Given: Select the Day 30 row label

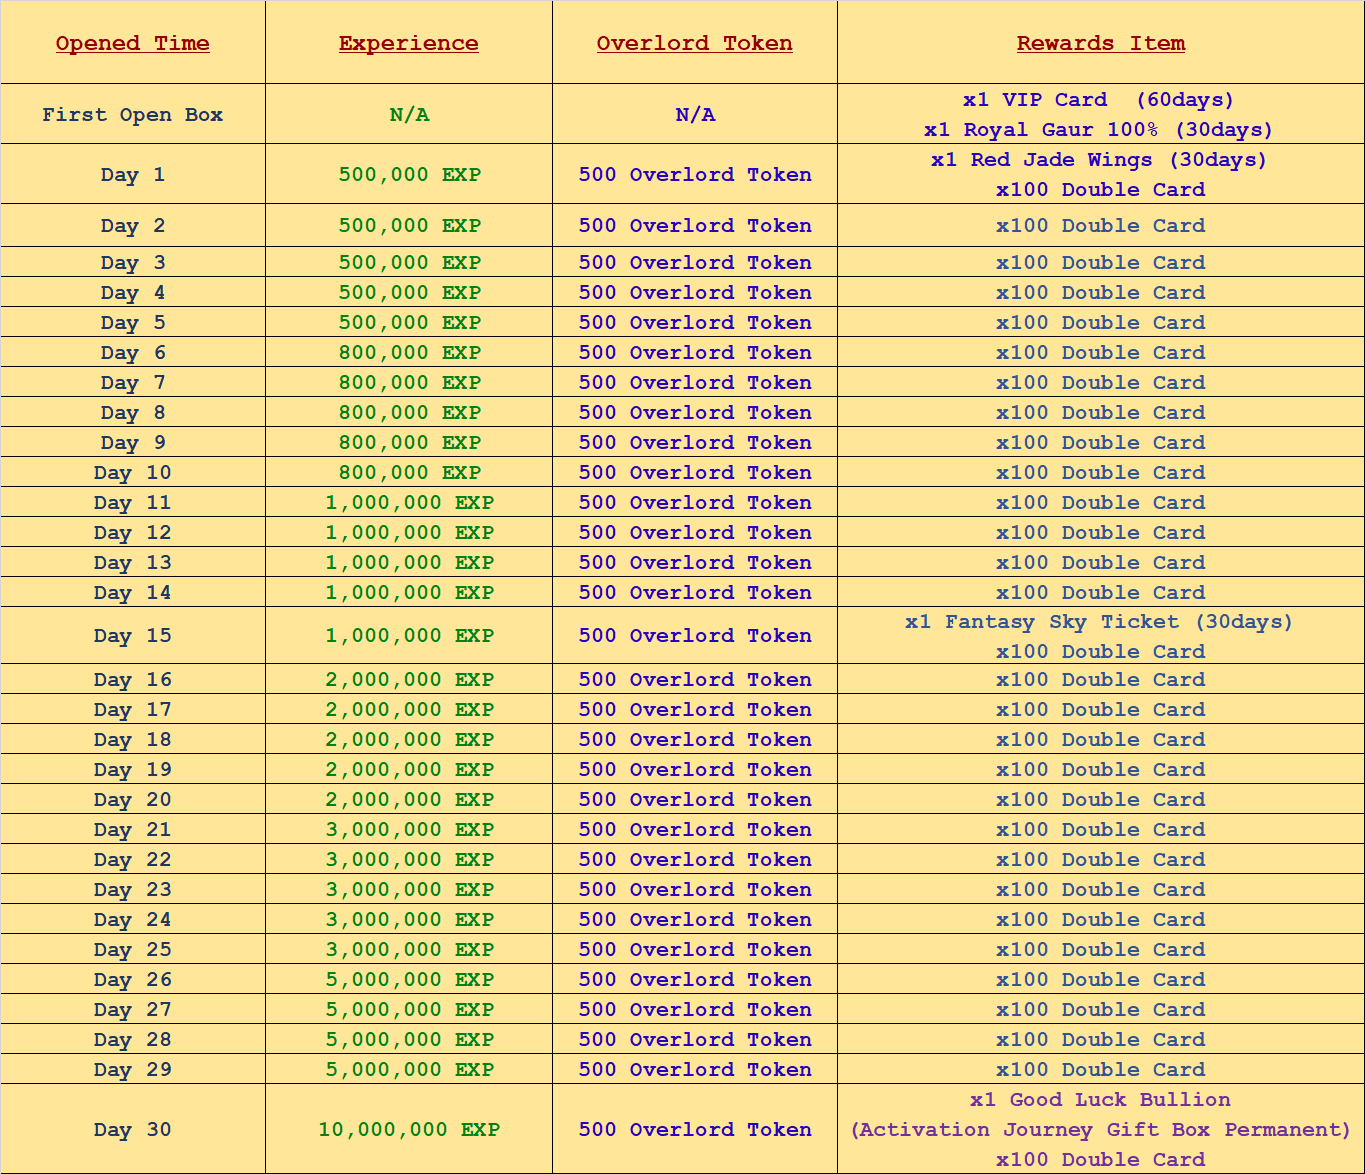Looking at the screenshot, I should (x=132, y=1130).
